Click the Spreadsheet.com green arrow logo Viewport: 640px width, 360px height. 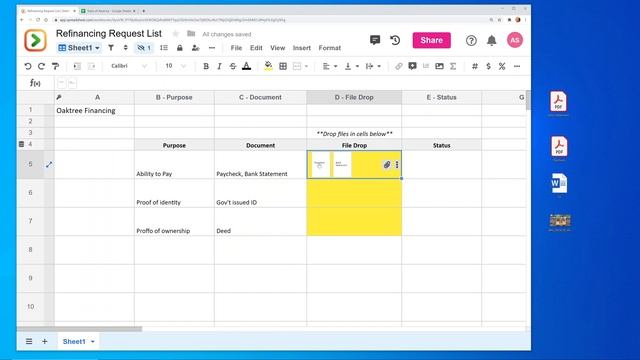(x=36, y=40)
